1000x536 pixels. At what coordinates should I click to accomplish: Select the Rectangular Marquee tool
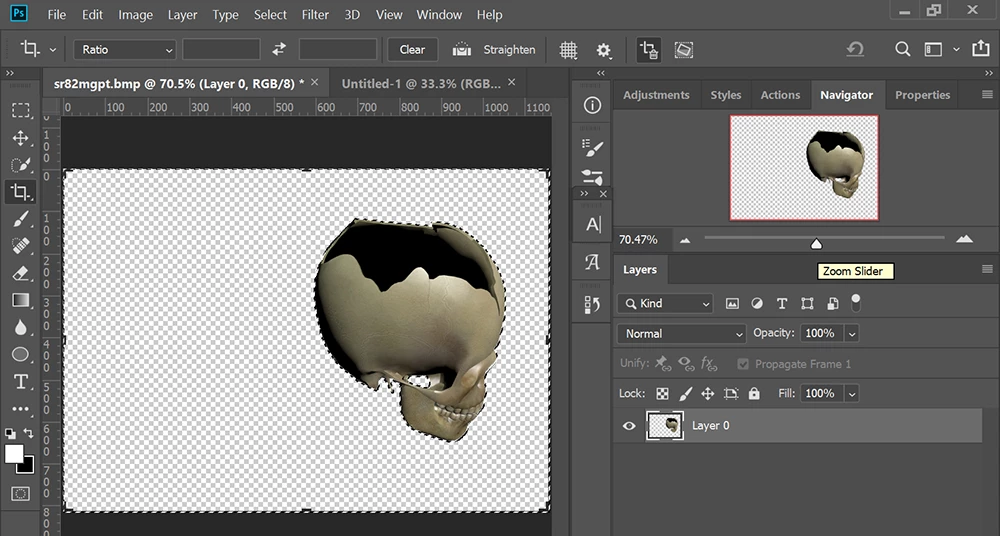[20, 111]
